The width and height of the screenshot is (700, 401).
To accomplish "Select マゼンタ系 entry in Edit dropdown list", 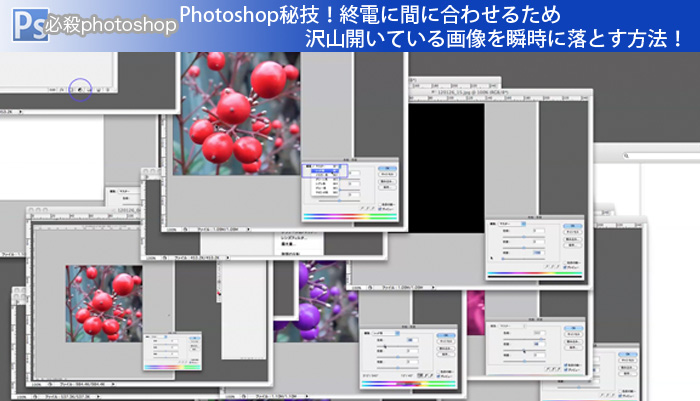I will (325, 192).
